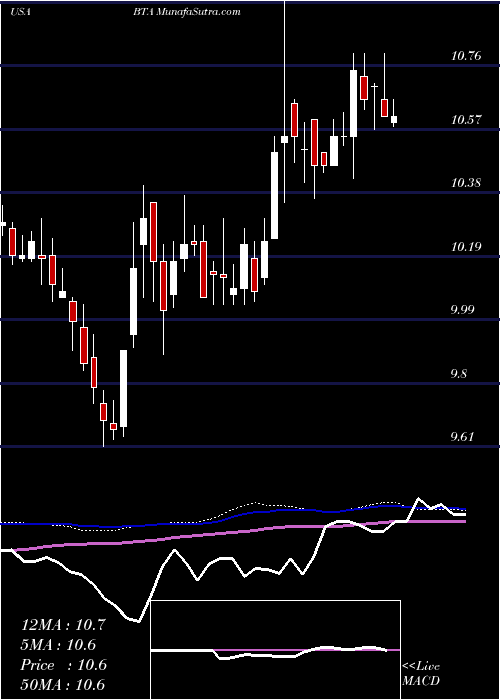The height and width of the screenshot is (700, 500).
Task: Click the 5MA : 10.6 reading
Action: pos(58,645)
